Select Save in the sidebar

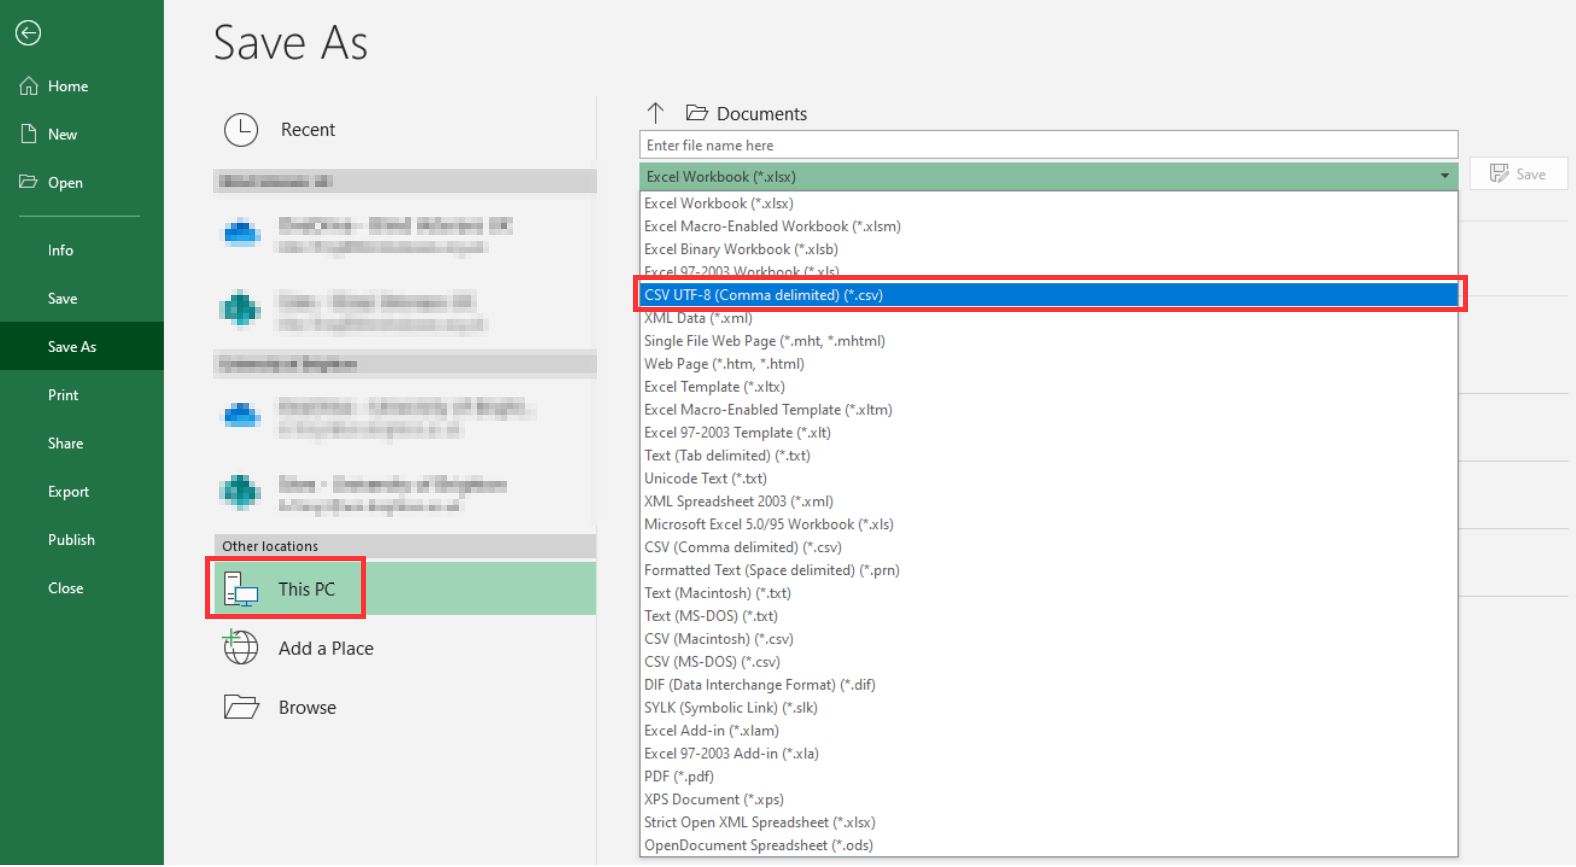[62, 298]
